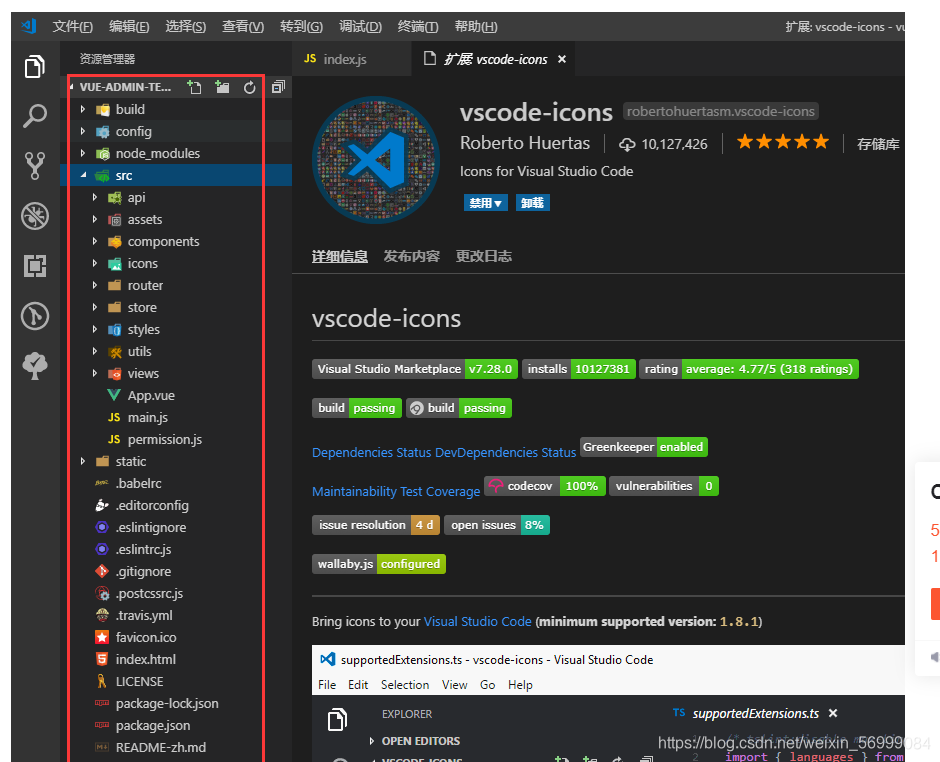Open the 转到(G) menu
Image resolution: width=940 pixels, height=762 pixels.
point(301,26)
